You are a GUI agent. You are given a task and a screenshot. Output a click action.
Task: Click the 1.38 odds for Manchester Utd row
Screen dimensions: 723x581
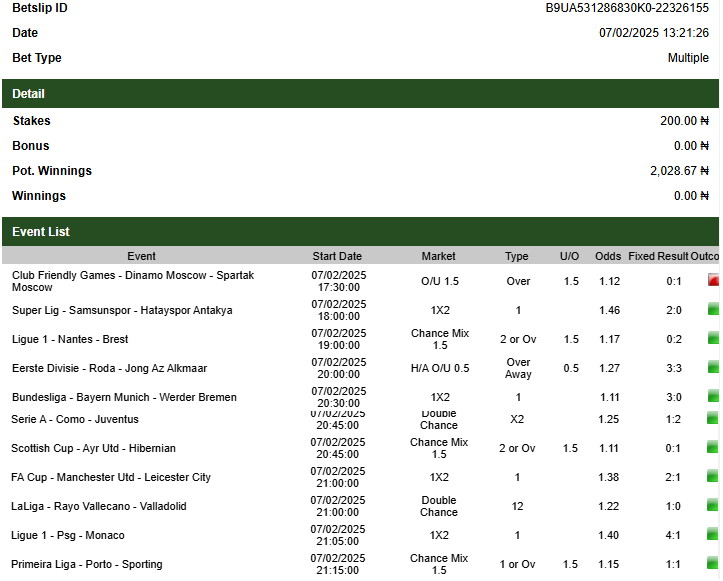(x=609, y=477)
